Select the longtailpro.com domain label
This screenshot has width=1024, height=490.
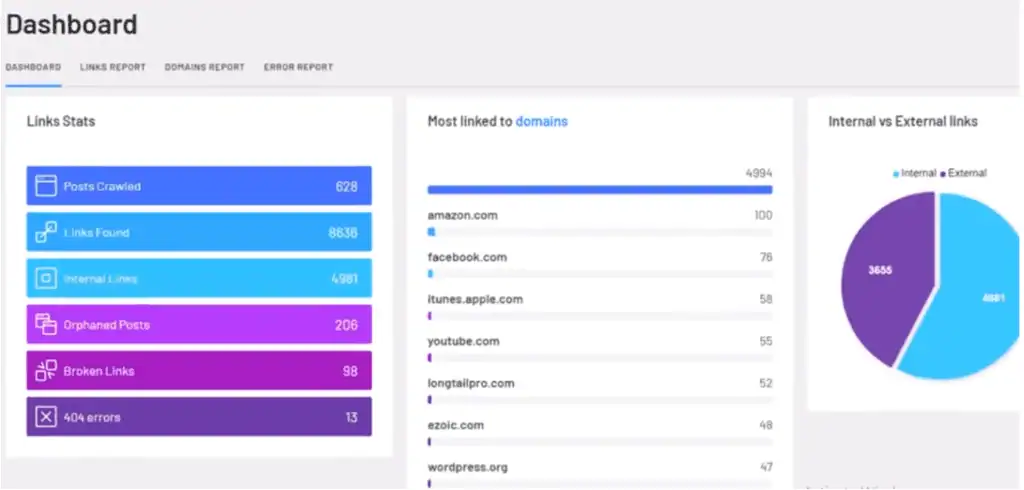pyautogui.click(x=471, y=383)
